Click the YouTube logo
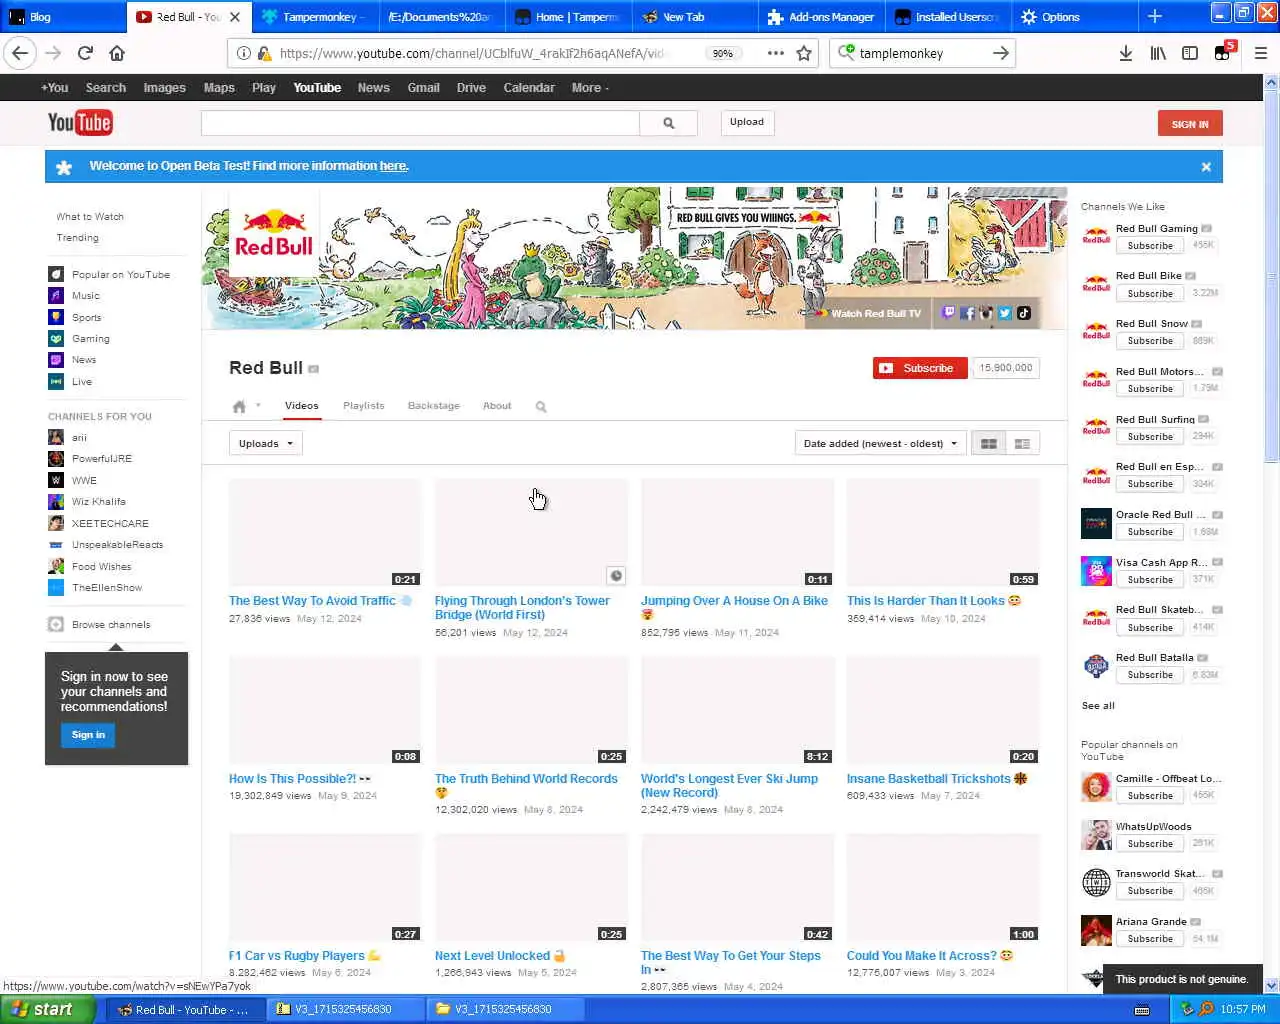The image size is (1280, 1024). pos(80,123)
